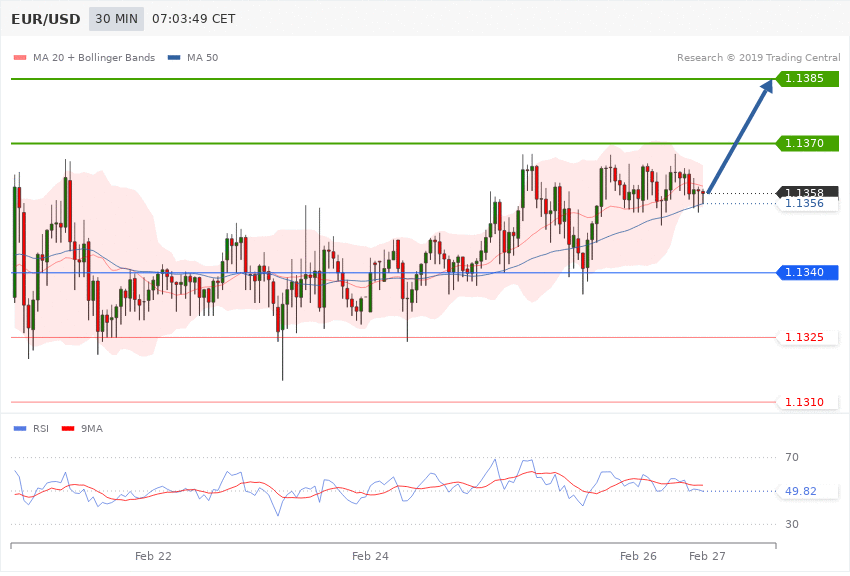The height and width of the screenshot is (576, 850).
Task: Click the blue RSI legend swatch
Action: (x=20, y=429)
